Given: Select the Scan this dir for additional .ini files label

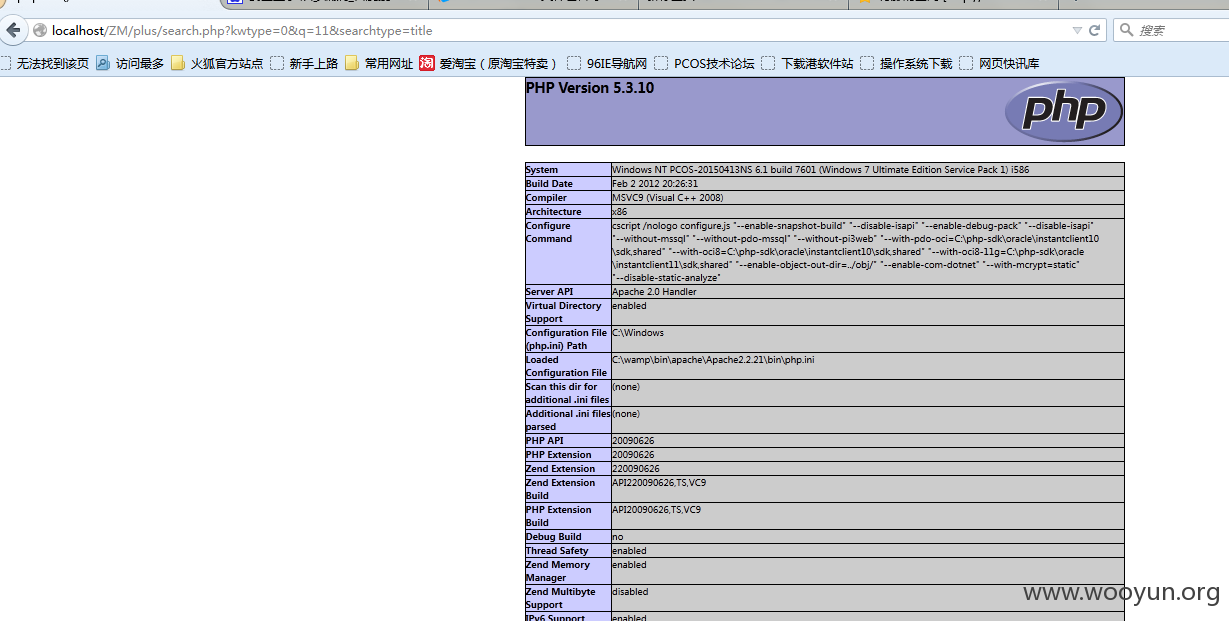Looking at the screenshot, I should point(567,393).
